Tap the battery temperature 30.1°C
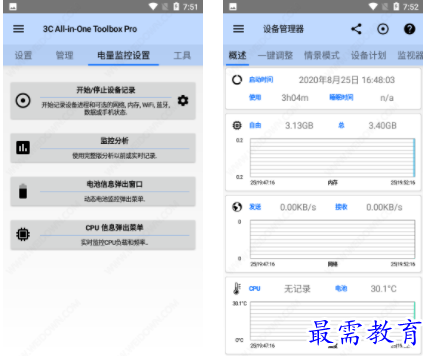430x364 pixels. 384,289
